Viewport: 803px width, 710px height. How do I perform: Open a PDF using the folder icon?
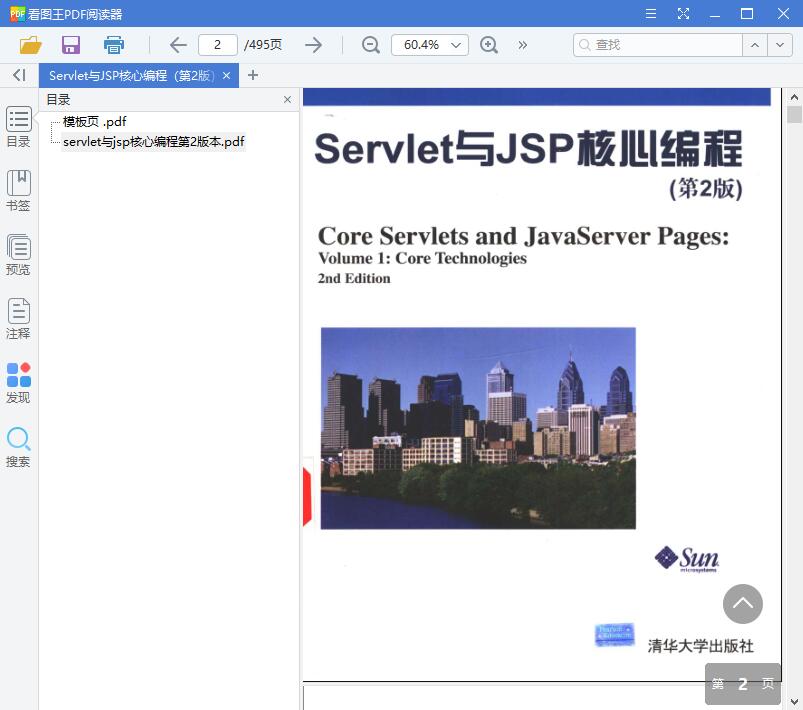pos(29,45)
